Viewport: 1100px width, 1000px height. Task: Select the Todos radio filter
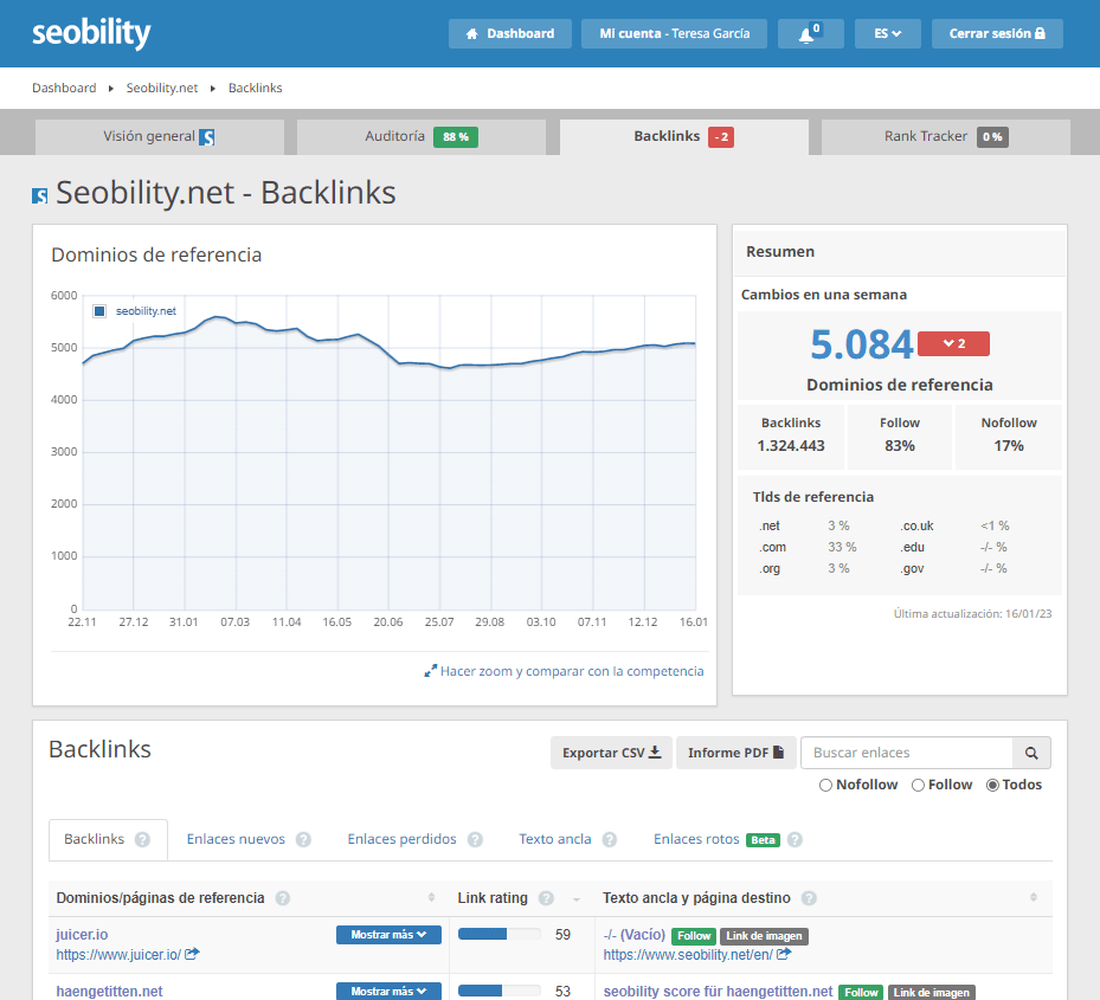pyautogui.click(x=993, y=785)
